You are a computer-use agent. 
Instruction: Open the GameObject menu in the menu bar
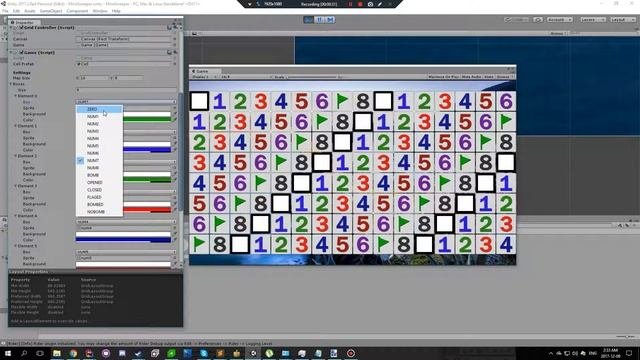point(51,11)
